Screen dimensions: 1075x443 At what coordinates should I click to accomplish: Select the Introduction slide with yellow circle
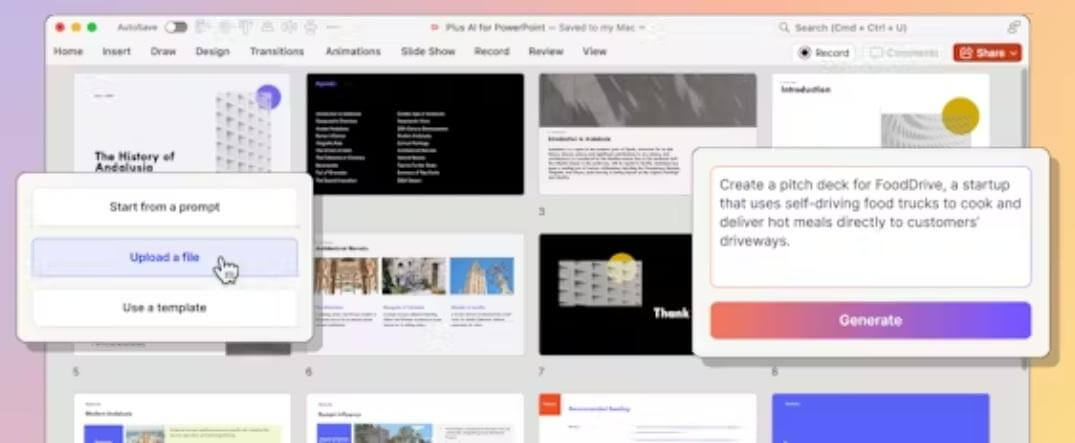(880, 110)
